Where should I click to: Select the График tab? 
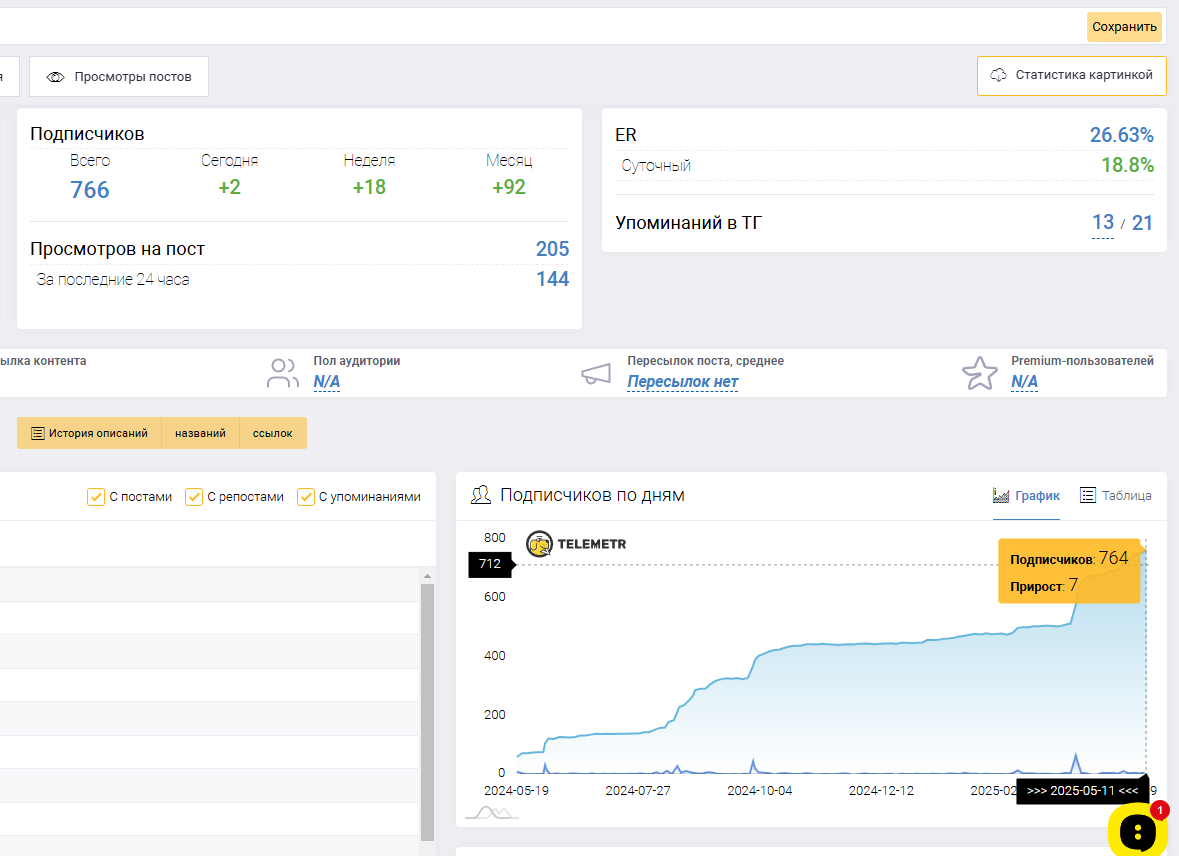click(1026, 496)
